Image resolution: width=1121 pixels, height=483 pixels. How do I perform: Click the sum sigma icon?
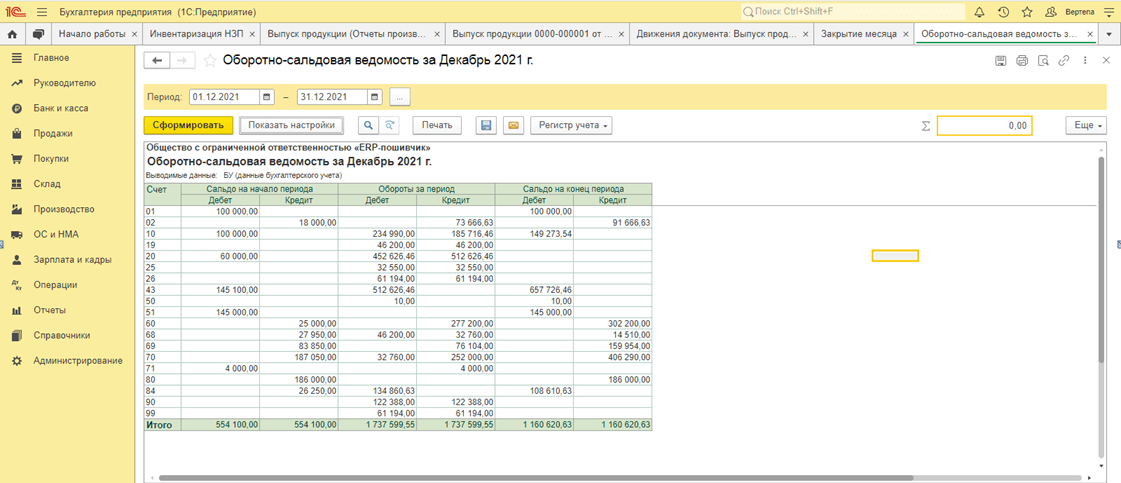point(926,126)
